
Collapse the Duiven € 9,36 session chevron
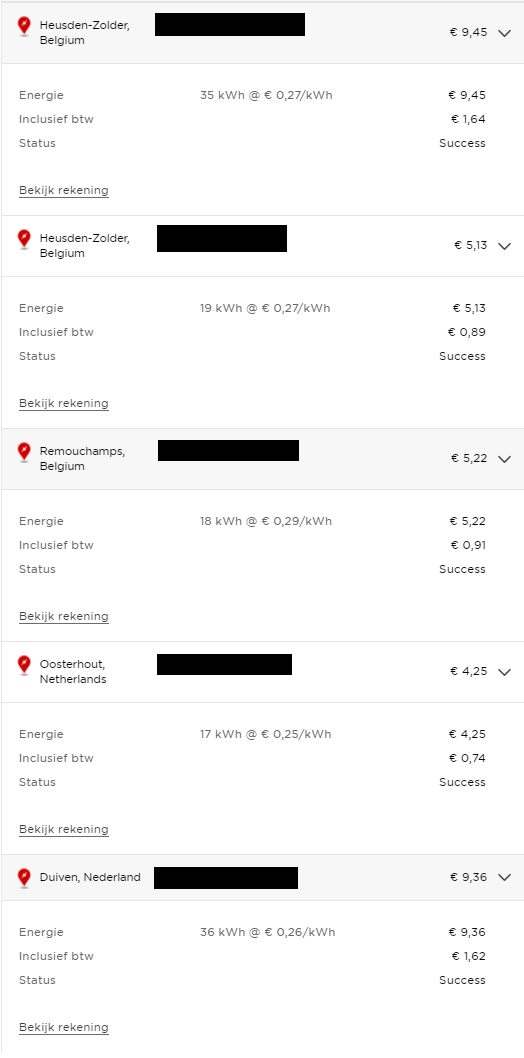[504, 878]
